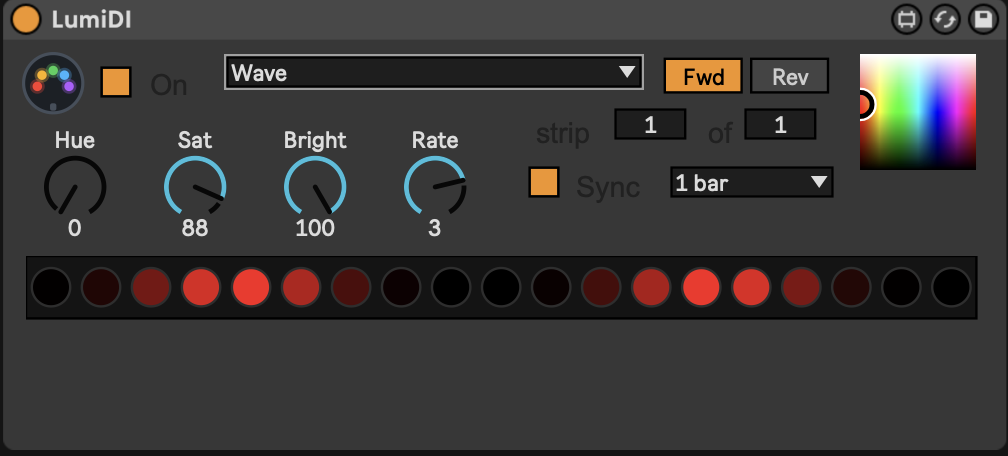Click the last LED in the strip preview

coord(951,287)
